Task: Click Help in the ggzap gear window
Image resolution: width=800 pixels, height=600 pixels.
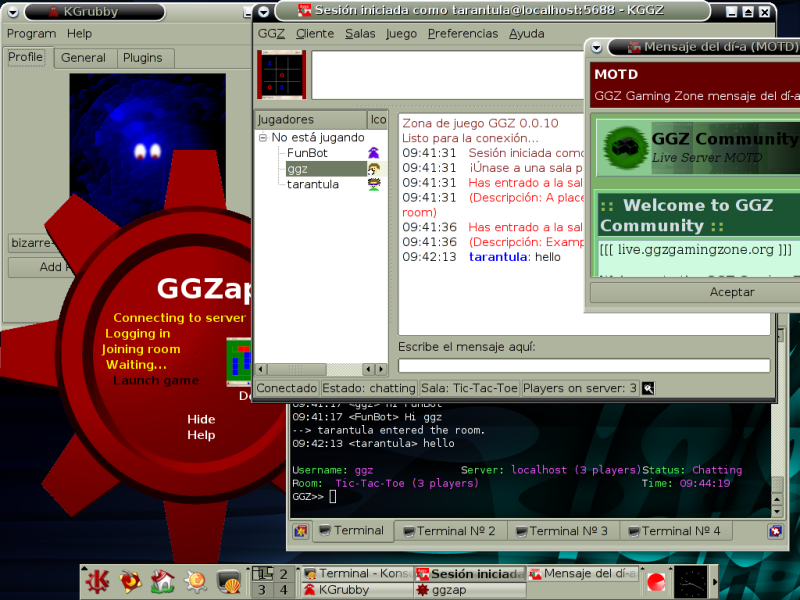Action: tap(201, 435)
